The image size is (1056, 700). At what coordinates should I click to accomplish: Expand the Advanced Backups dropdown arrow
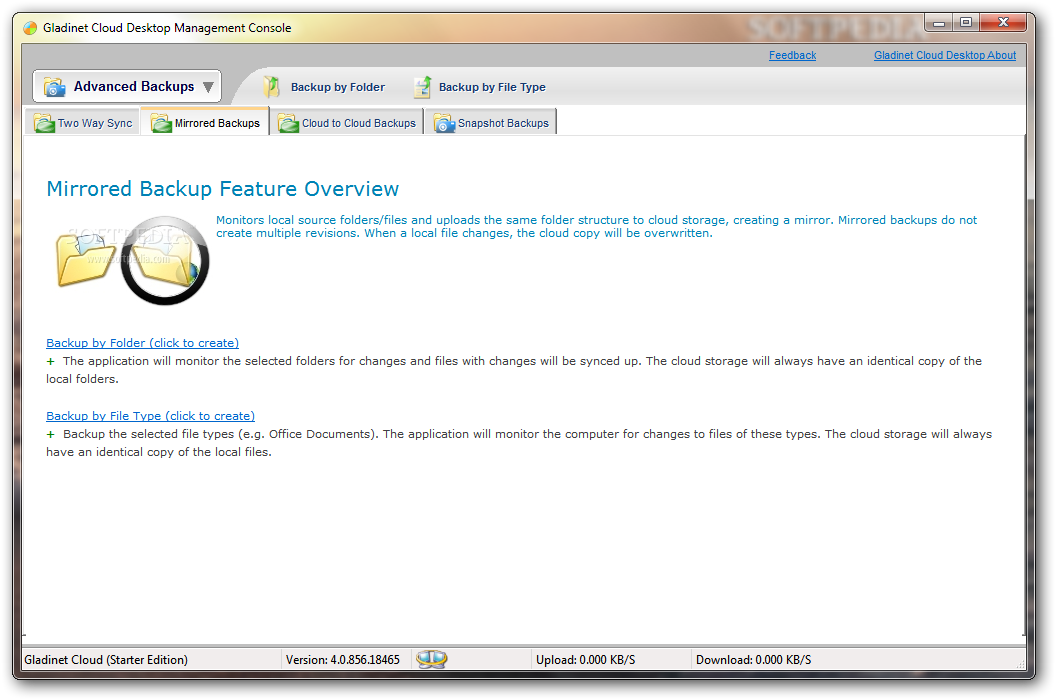point(208,87)
